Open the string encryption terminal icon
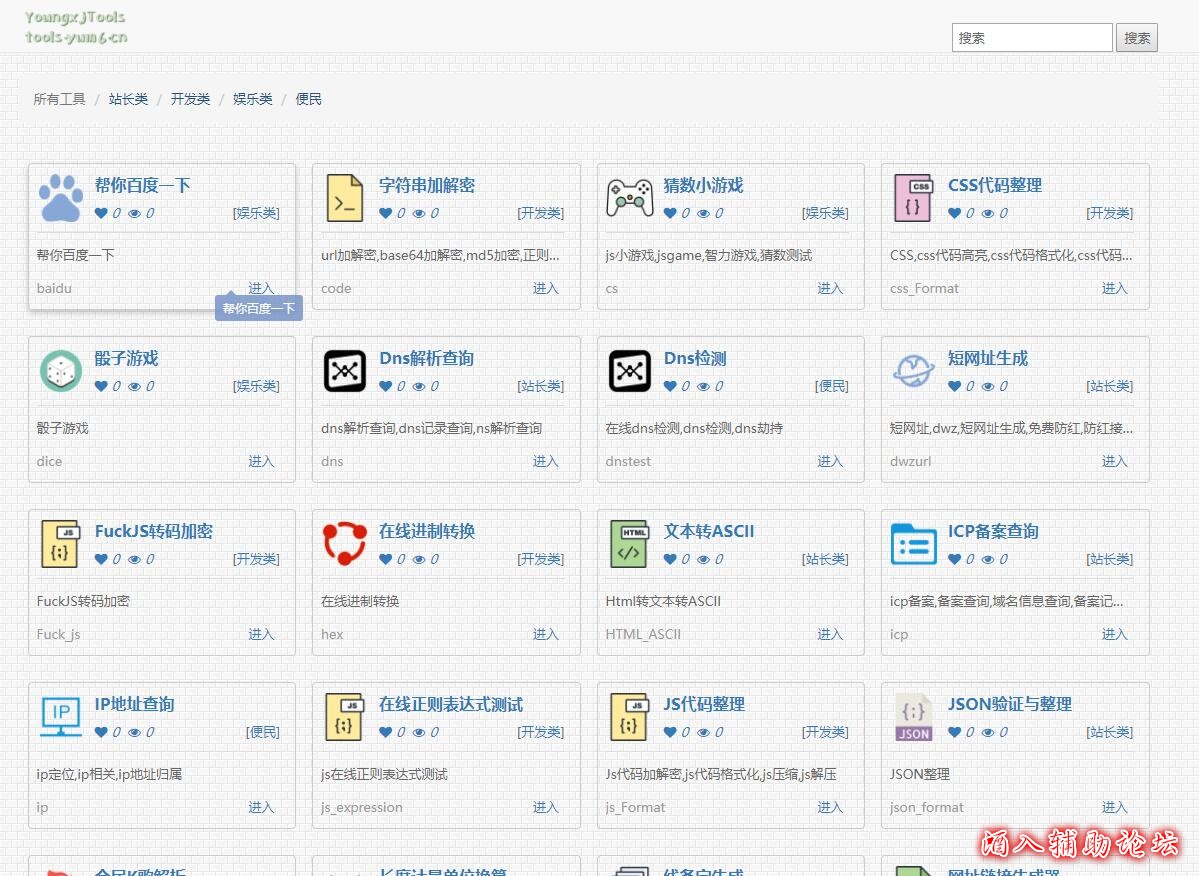This screenshot has width=1199, height=876. pyautogui.click(x=345, y=198)
